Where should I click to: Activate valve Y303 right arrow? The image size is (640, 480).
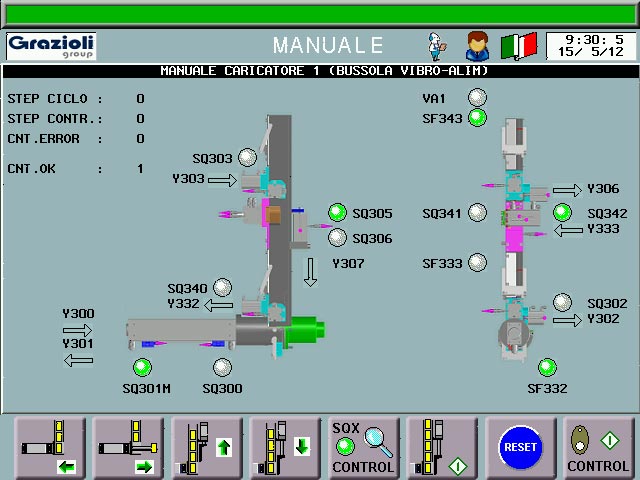(x=222, y=180)
